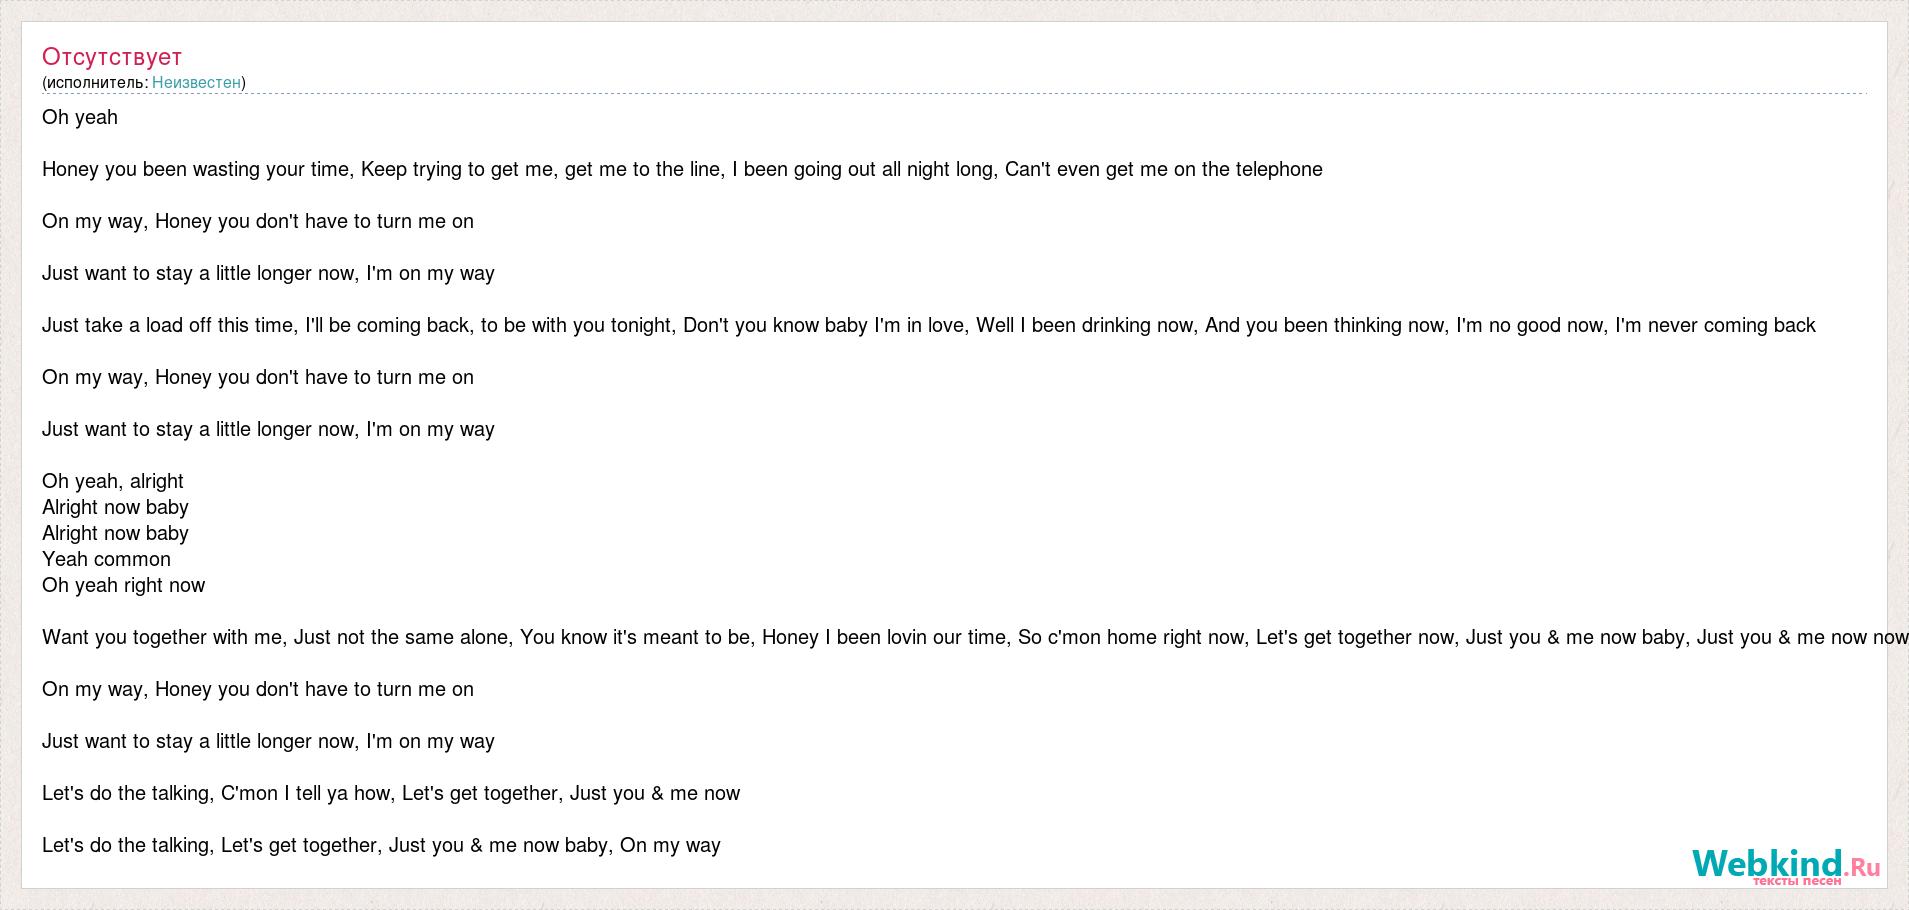Click the opening 'Oh yeah' lyric line
This screenshot has width=1909, height=910.
pos(80,117)
